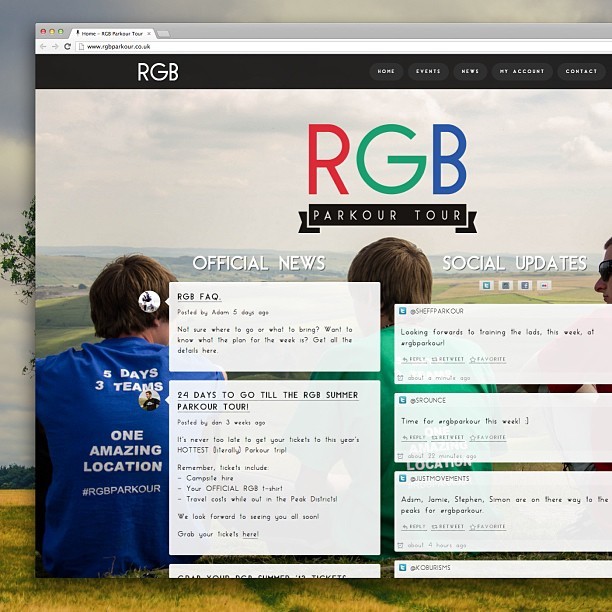Open the Events navigation item
The height and width of the screenshot is (612, 612).
pyautogui.click(x=428, y=71)
